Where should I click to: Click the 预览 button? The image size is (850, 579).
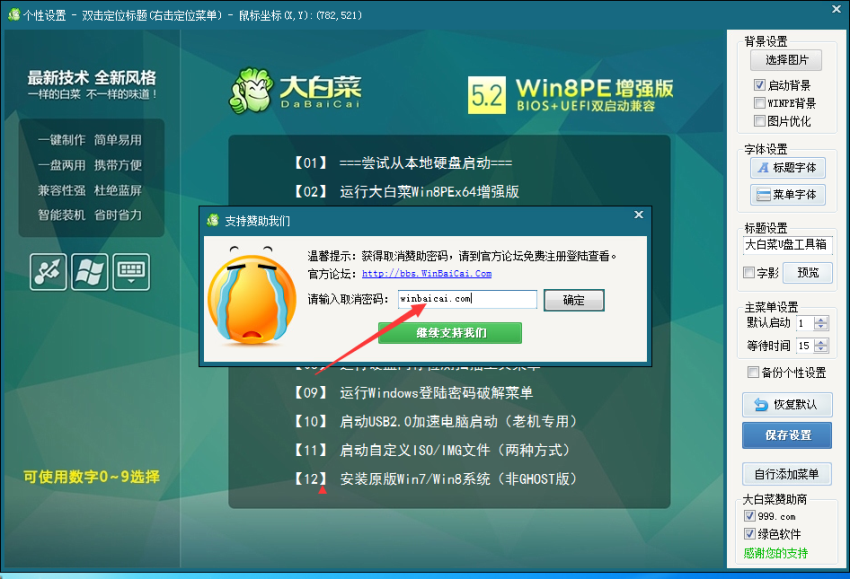(x=808, y=272)
